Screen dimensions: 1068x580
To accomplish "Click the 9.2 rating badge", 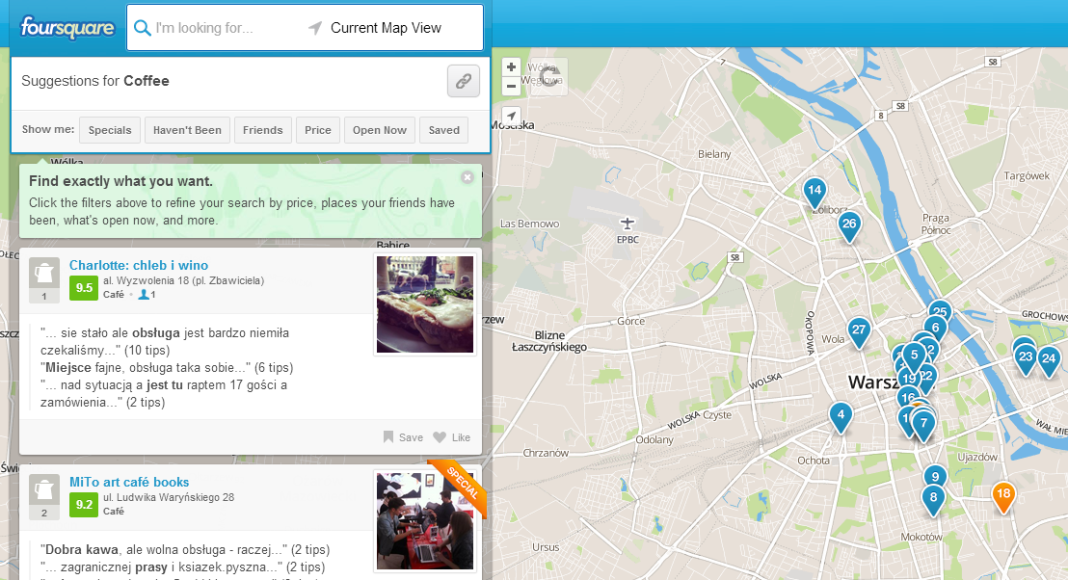I will click(x=84, y=504).
